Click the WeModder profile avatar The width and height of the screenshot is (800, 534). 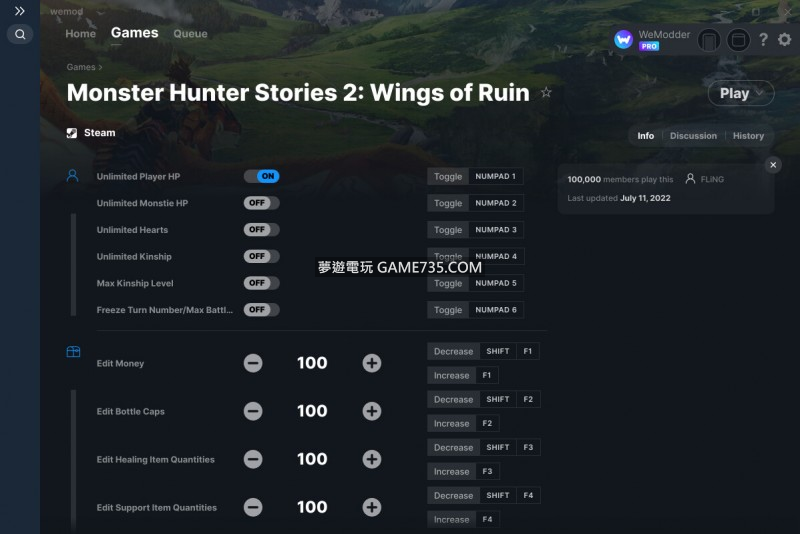pos(623,39)
